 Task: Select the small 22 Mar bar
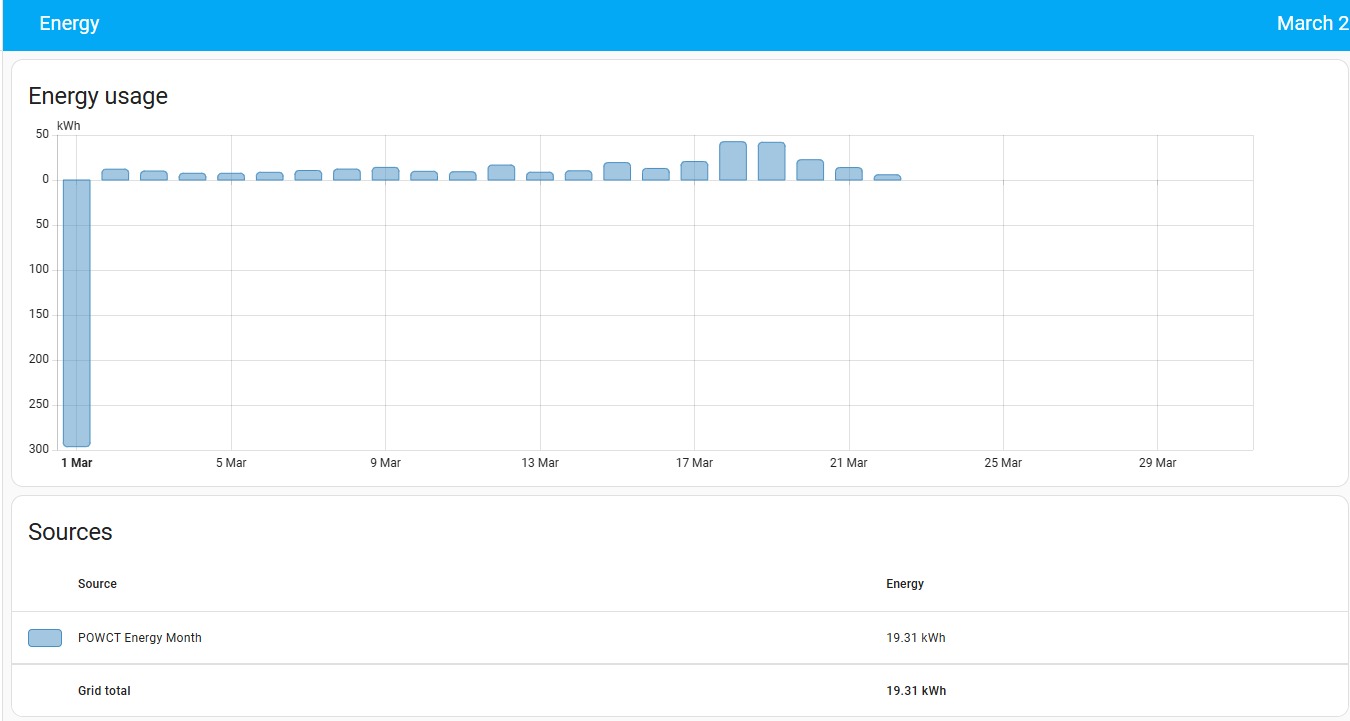coord(887,177)
